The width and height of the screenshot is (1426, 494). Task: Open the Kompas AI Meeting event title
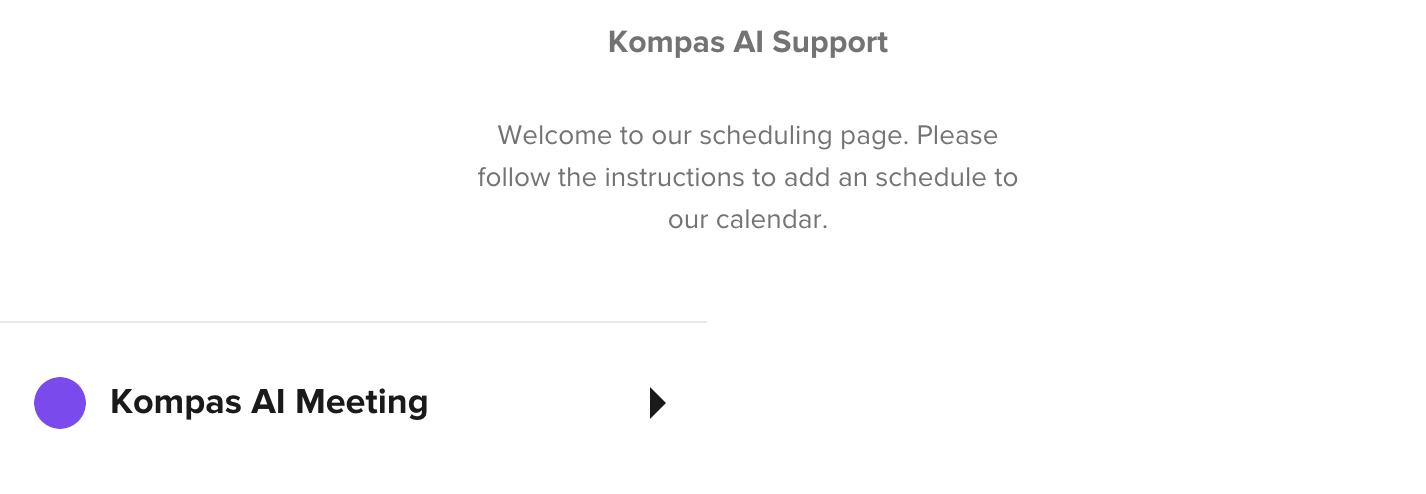coord(269,402)
